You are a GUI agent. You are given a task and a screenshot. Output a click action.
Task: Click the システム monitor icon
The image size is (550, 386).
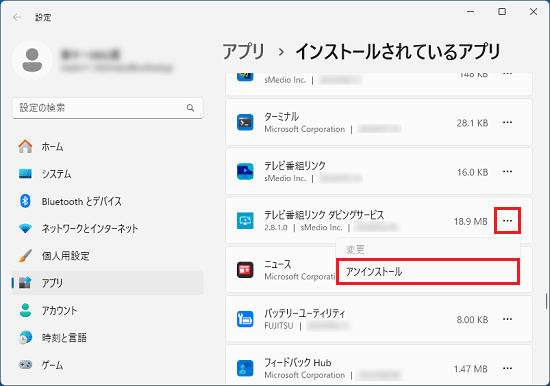[25, 174]
